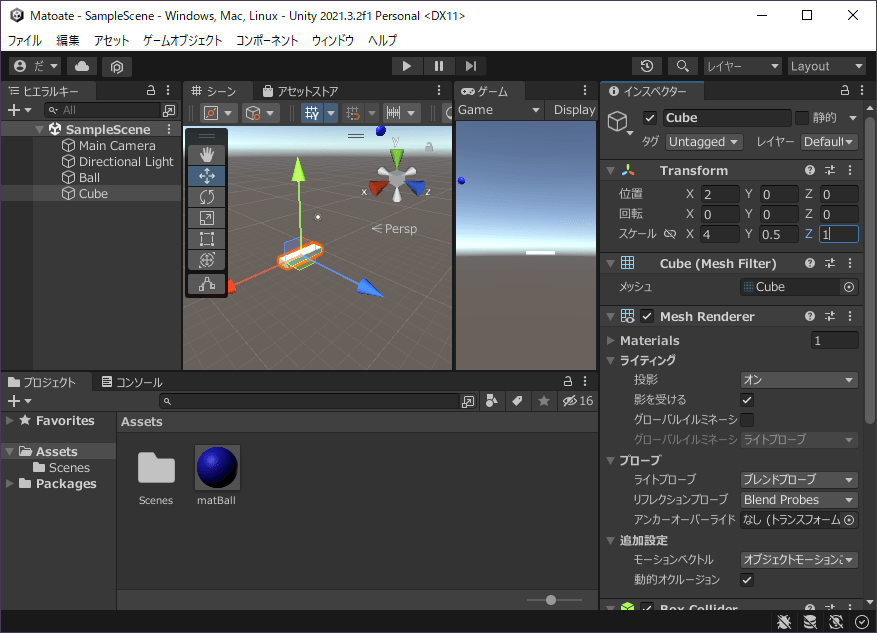
Task: Toggle favorites star in Project search
Action: [544, 400]
